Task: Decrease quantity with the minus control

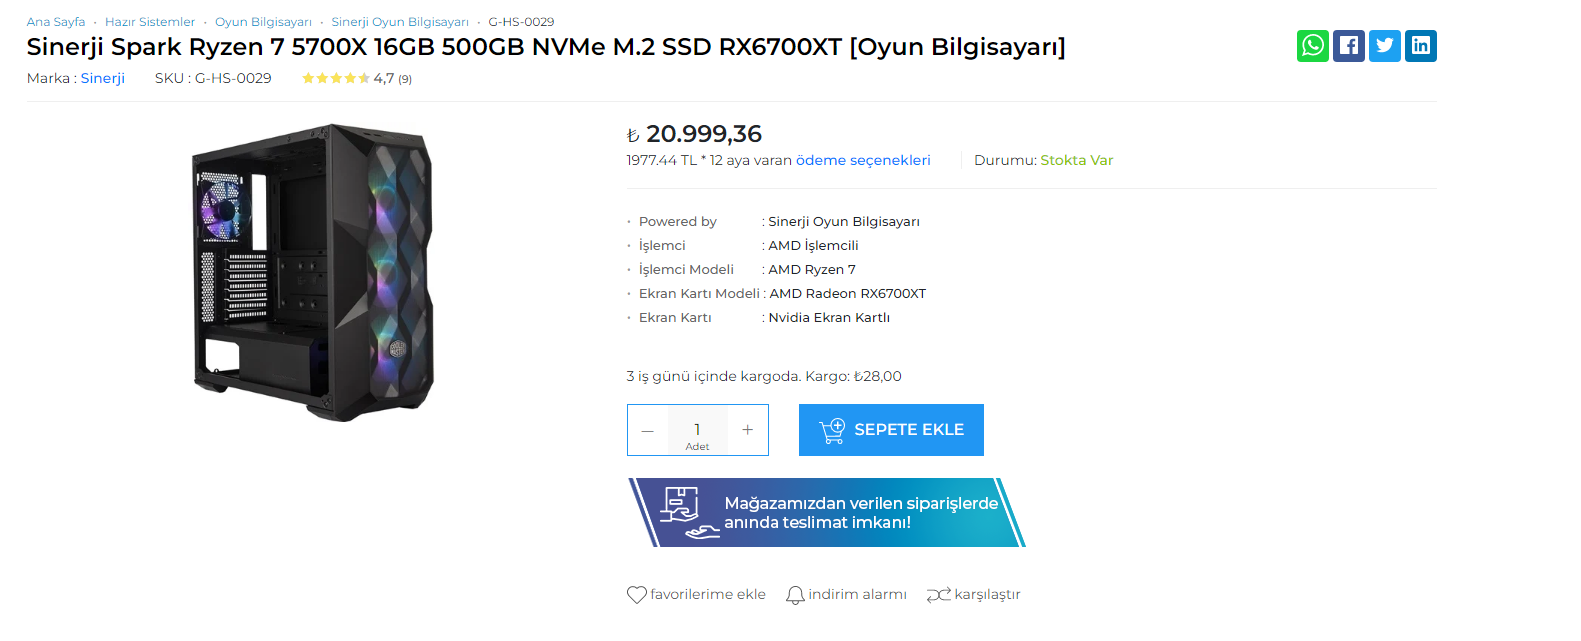Action: coord(648,429)
